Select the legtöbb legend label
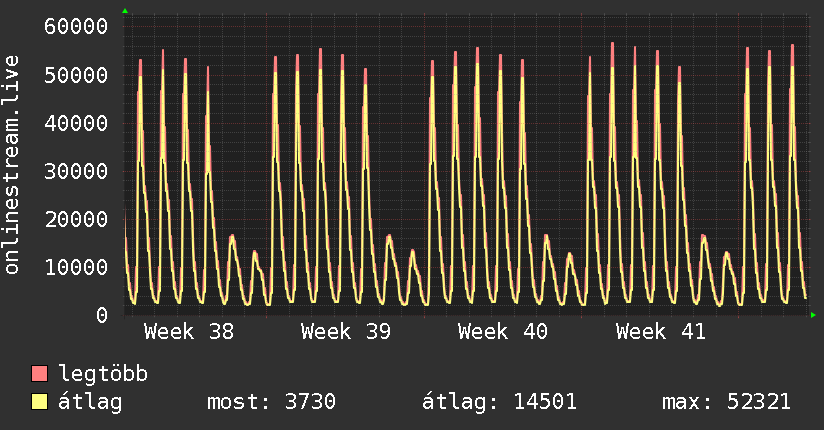824x430 pixels. (x=104, y=374)
